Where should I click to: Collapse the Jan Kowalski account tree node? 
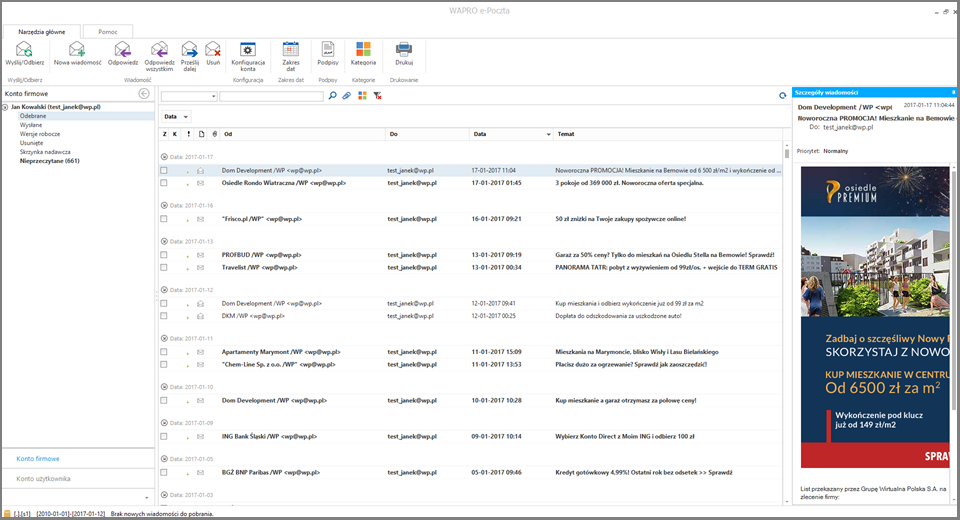point(5,107)
